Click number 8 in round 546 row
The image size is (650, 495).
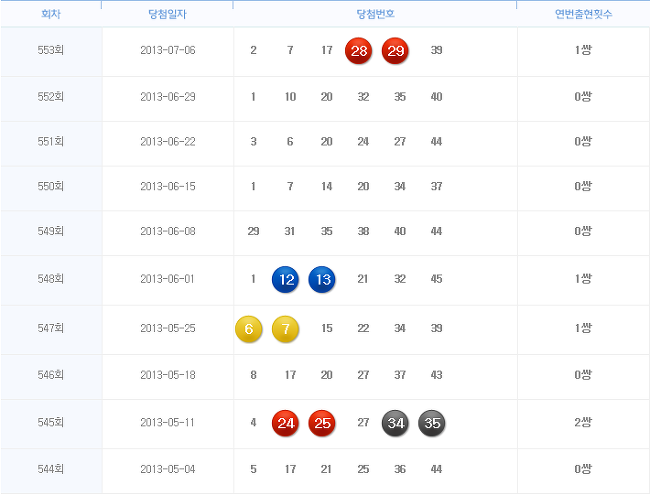click(x=253, y=375)
